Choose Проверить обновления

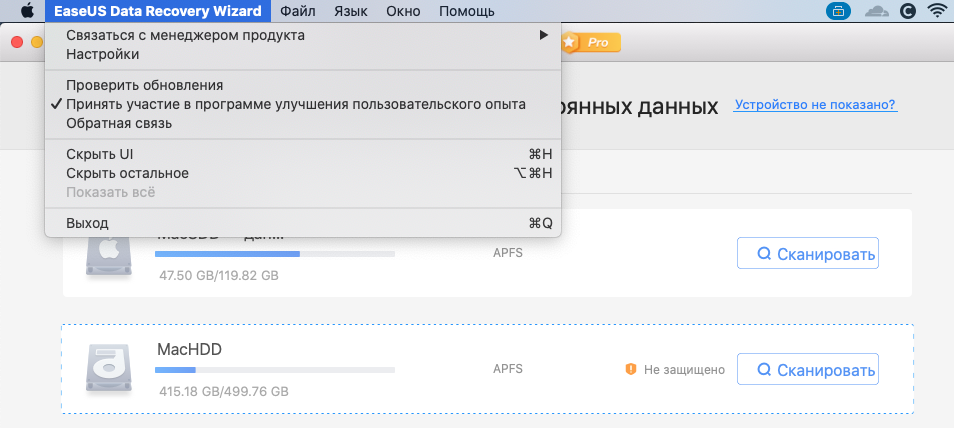[x=144, y=85]
